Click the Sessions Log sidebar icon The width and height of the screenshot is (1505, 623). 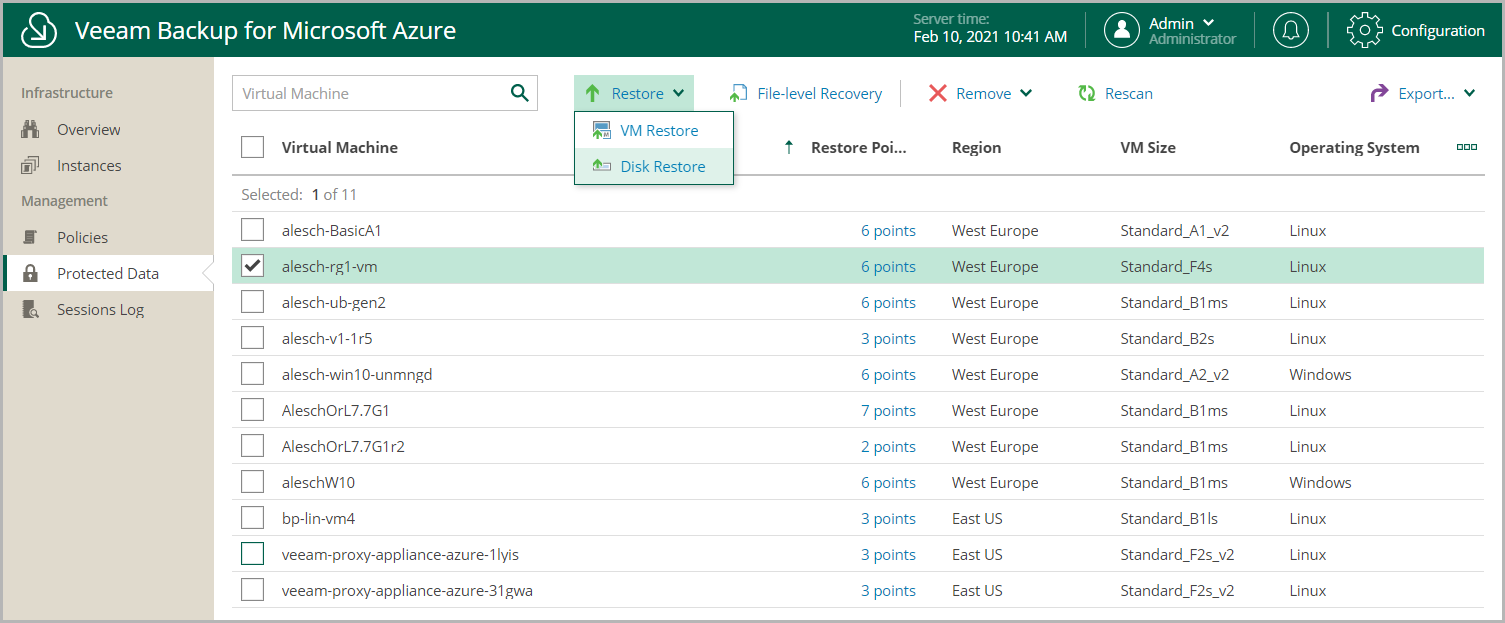click(x=30, y=309)
